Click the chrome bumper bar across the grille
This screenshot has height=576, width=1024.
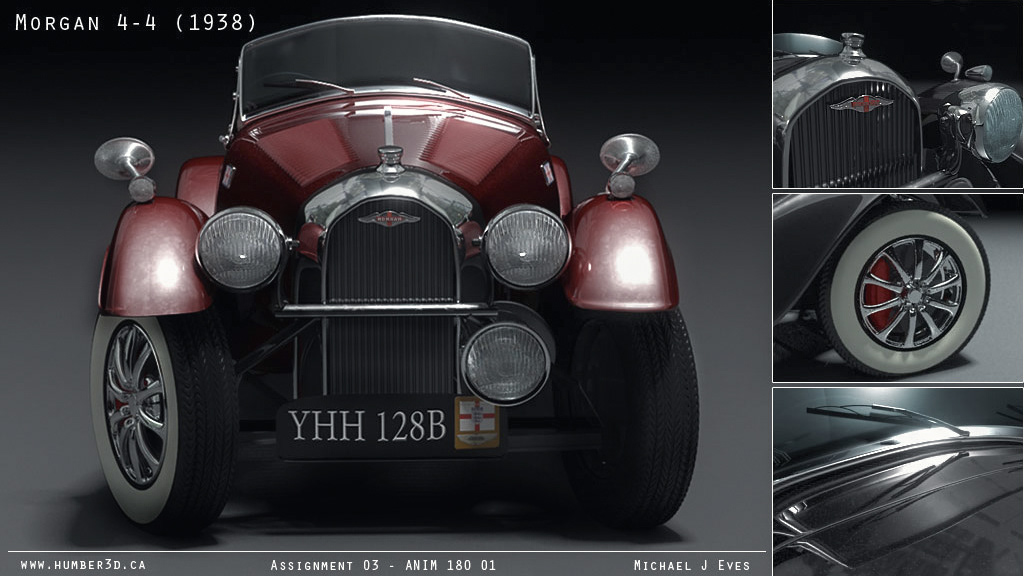(387, 310)
